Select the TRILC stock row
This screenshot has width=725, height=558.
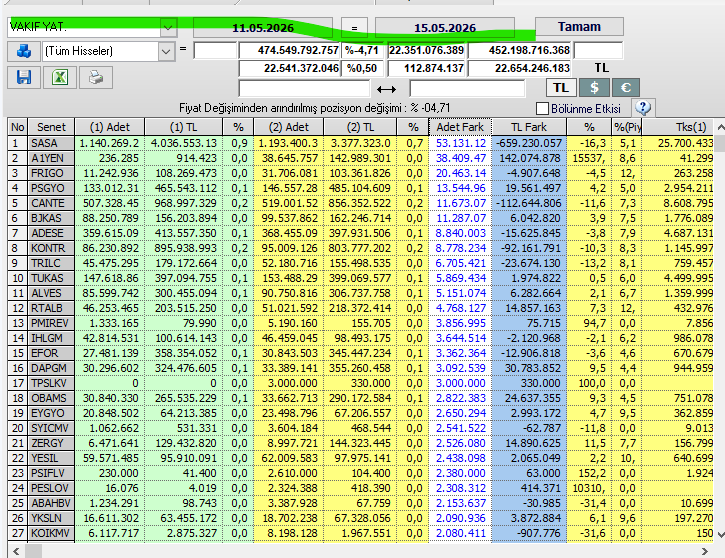coord(361,263)
